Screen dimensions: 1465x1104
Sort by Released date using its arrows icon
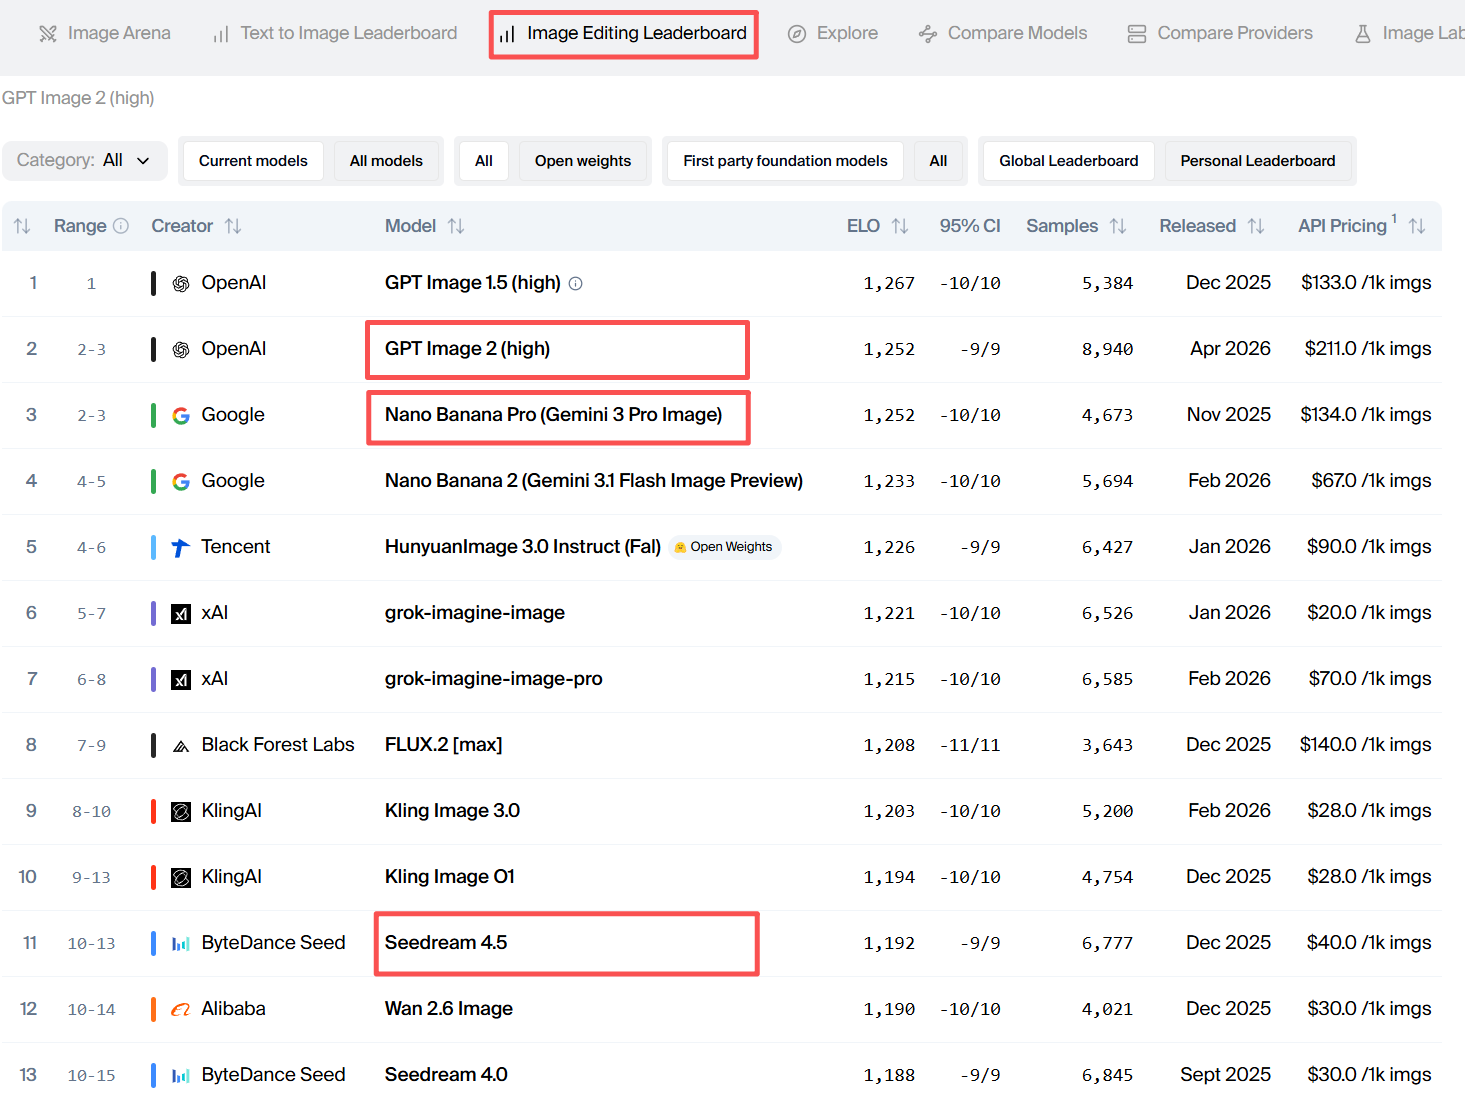[x=1256, y=226]
